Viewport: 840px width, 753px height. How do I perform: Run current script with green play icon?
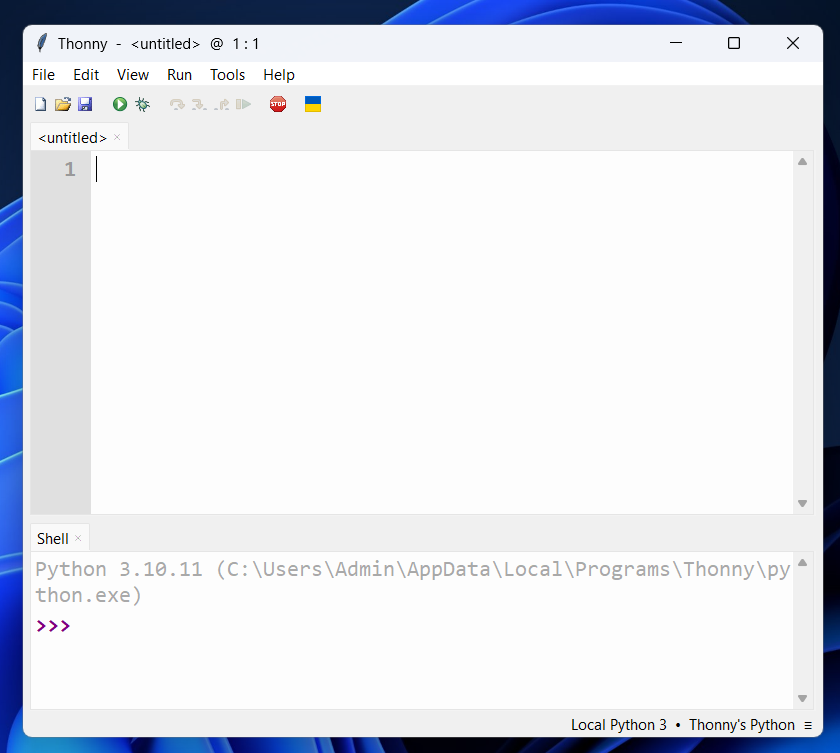tap(120, 104)
